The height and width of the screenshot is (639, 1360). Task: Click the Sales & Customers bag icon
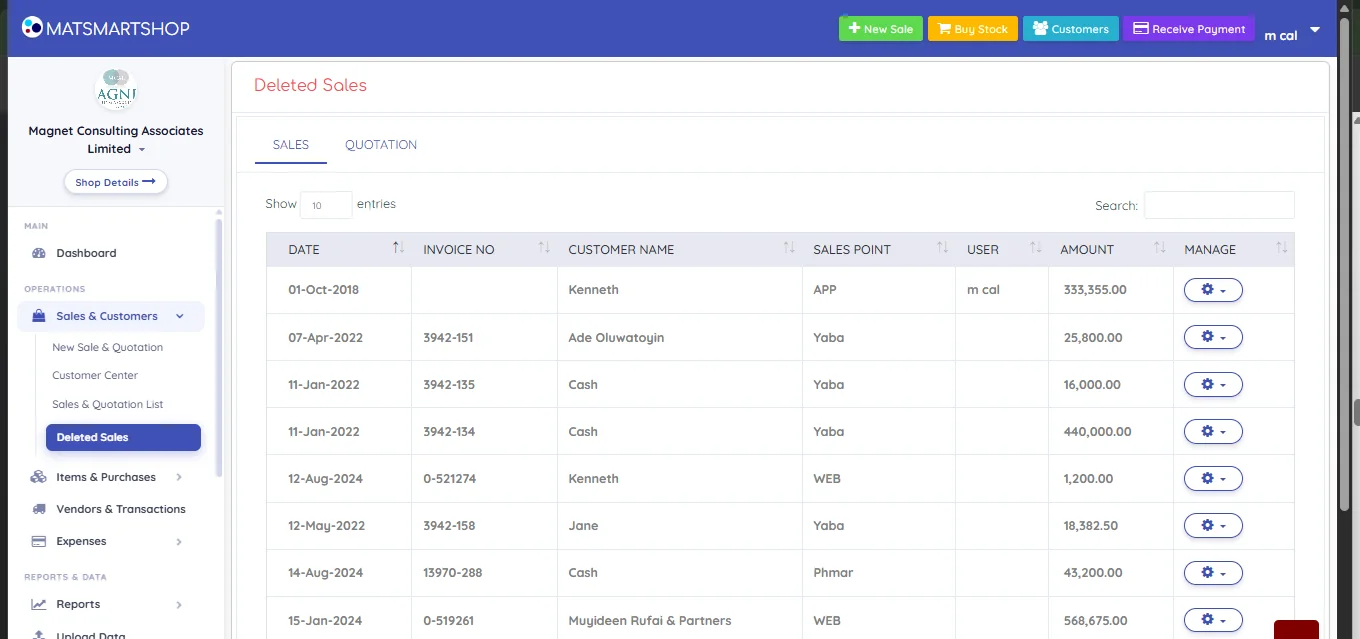[39, 316]
